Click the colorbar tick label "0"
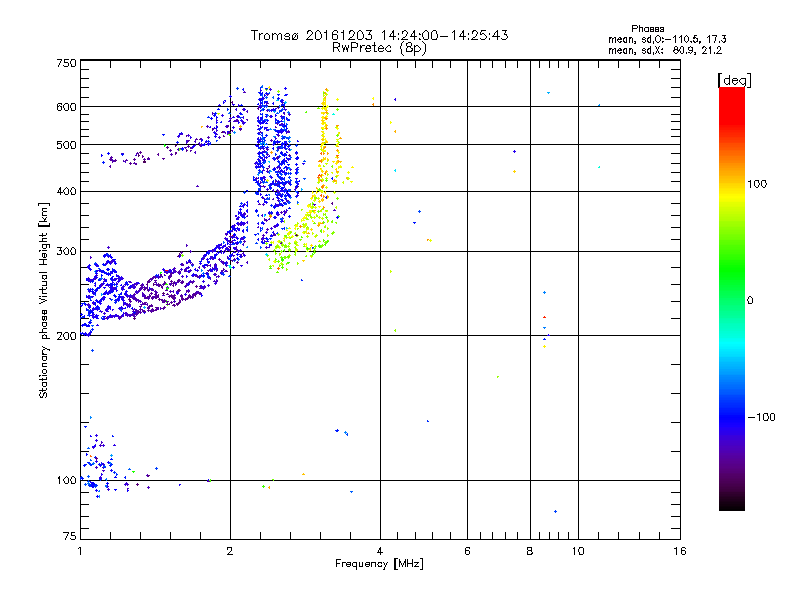Screen dimensions: 800x600 (x=750, y=301)
